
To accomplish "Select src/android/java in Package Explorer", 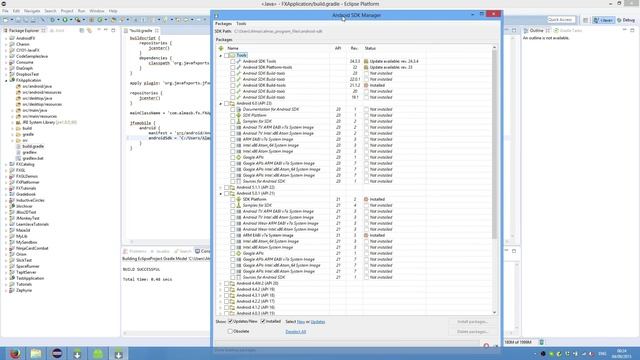I will [x=37, y=87].
